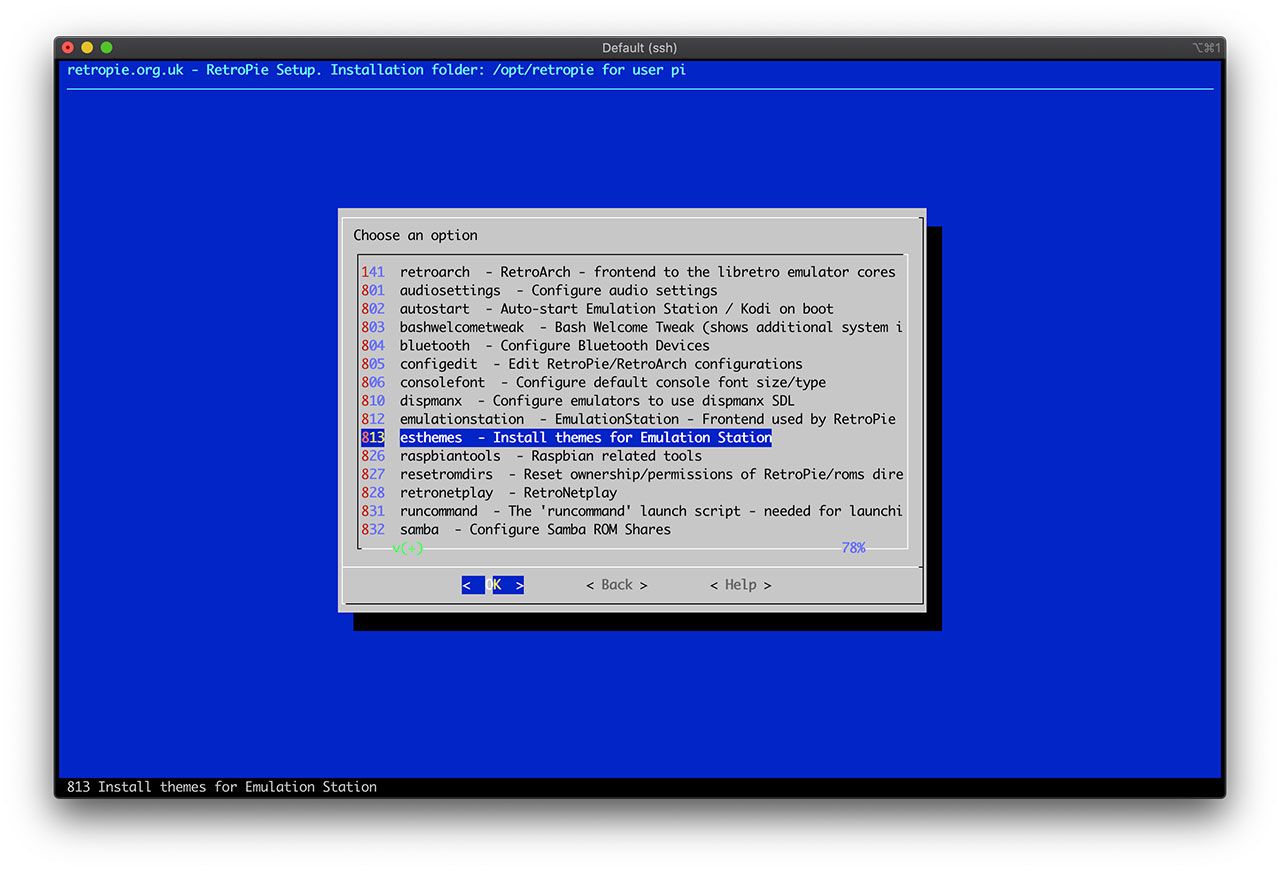Open bluetooth device configuration entry

(x=554, y=346)
